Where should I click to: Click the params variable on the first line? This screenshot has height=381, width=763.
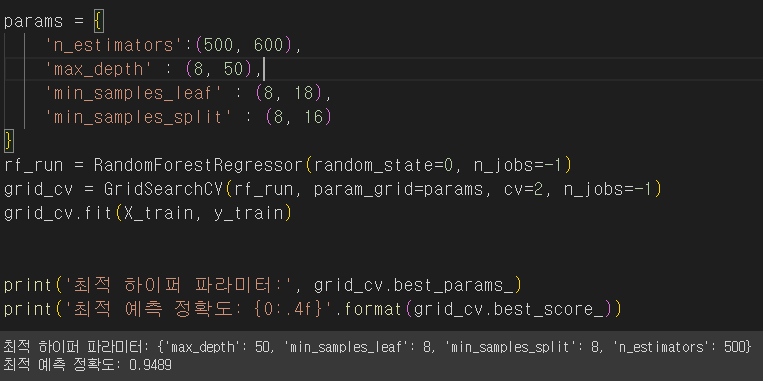point(34,22)
